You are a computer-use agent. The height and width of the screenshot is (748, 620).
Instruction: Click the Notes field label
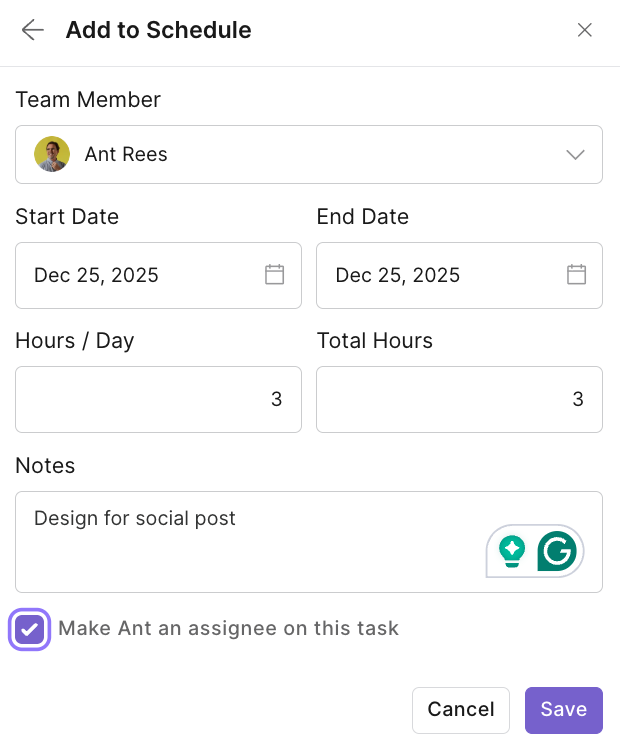pos(45,465)
